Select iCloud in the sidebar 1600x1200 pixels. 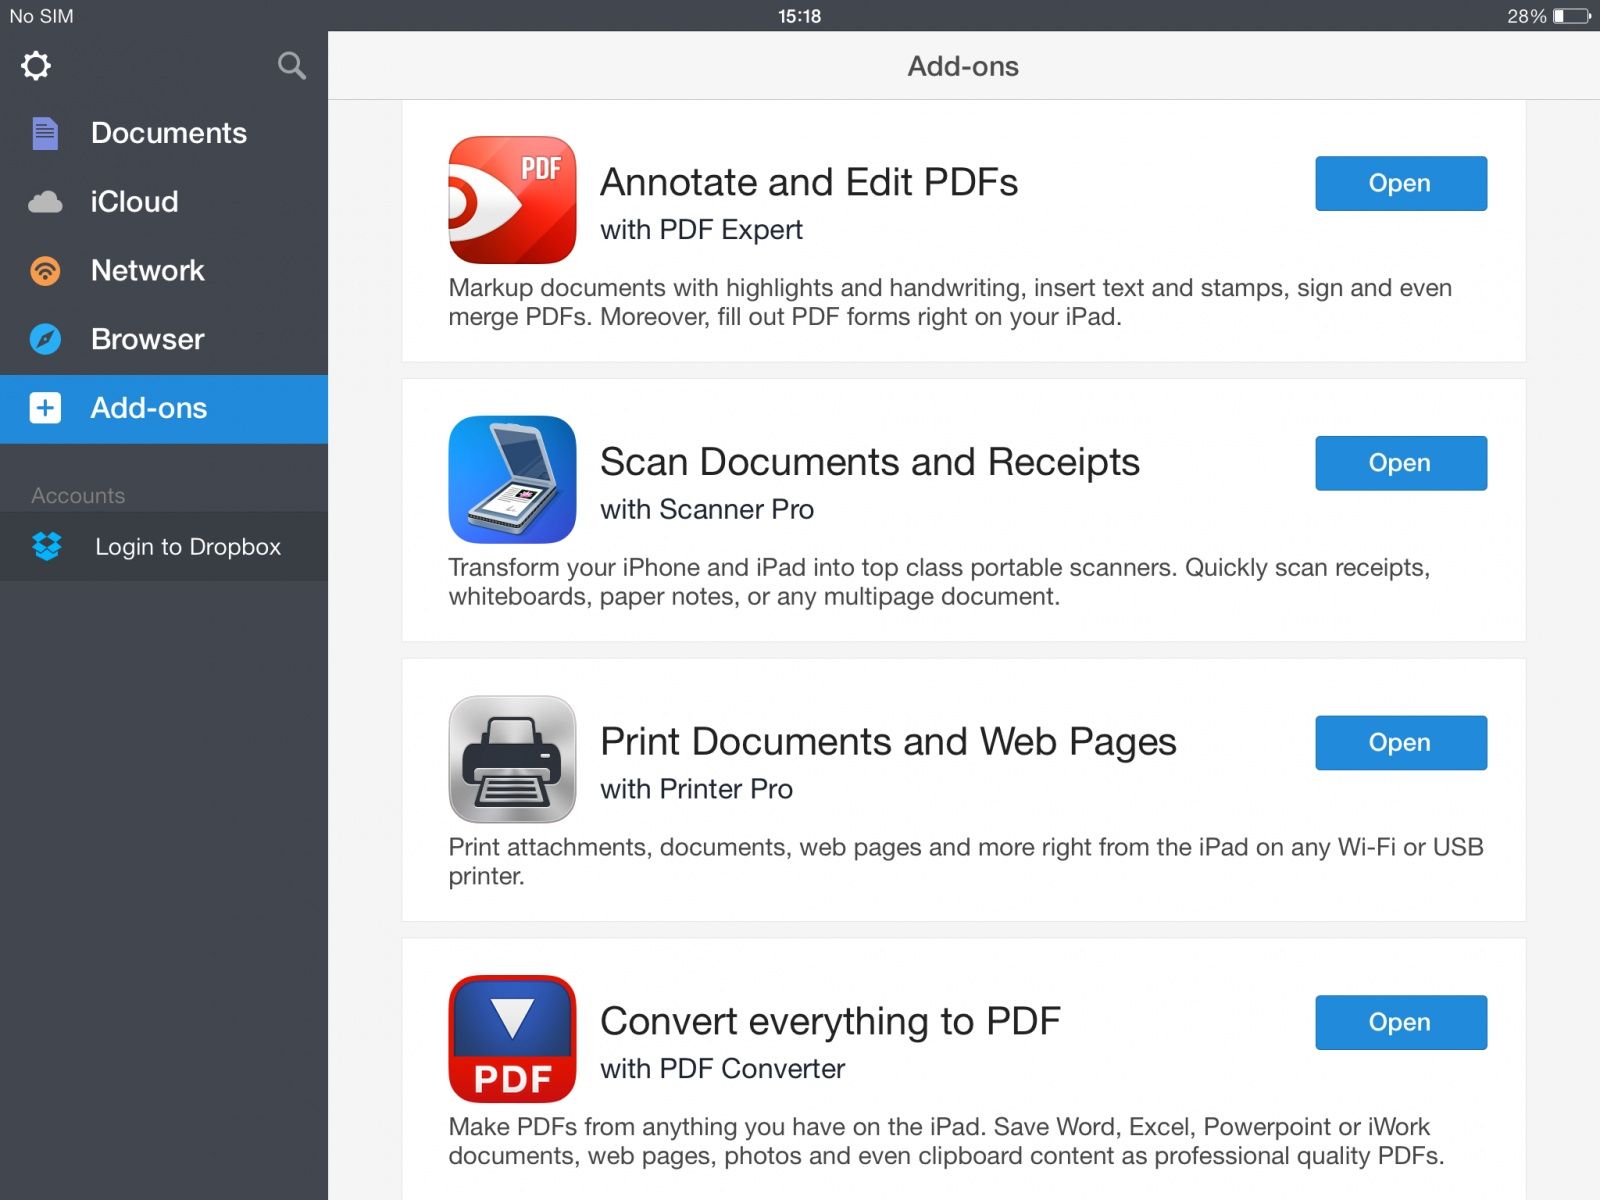pos(164,202)
